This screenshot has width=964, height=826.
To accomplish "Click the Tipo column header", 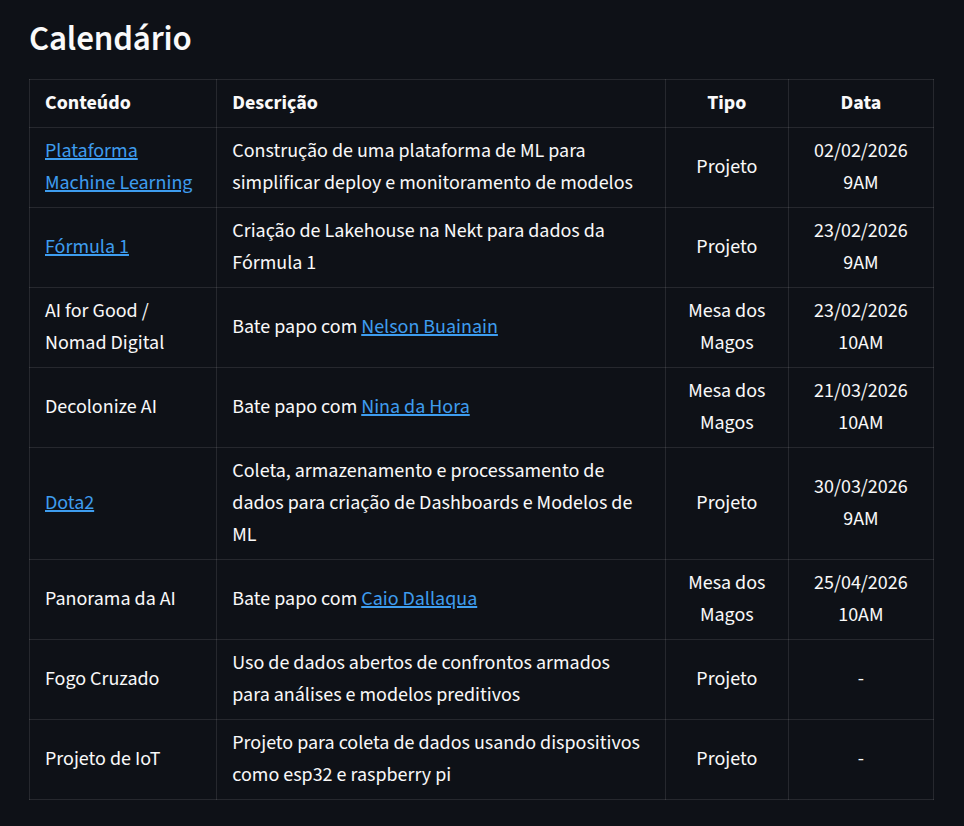I will click(726, 103).
